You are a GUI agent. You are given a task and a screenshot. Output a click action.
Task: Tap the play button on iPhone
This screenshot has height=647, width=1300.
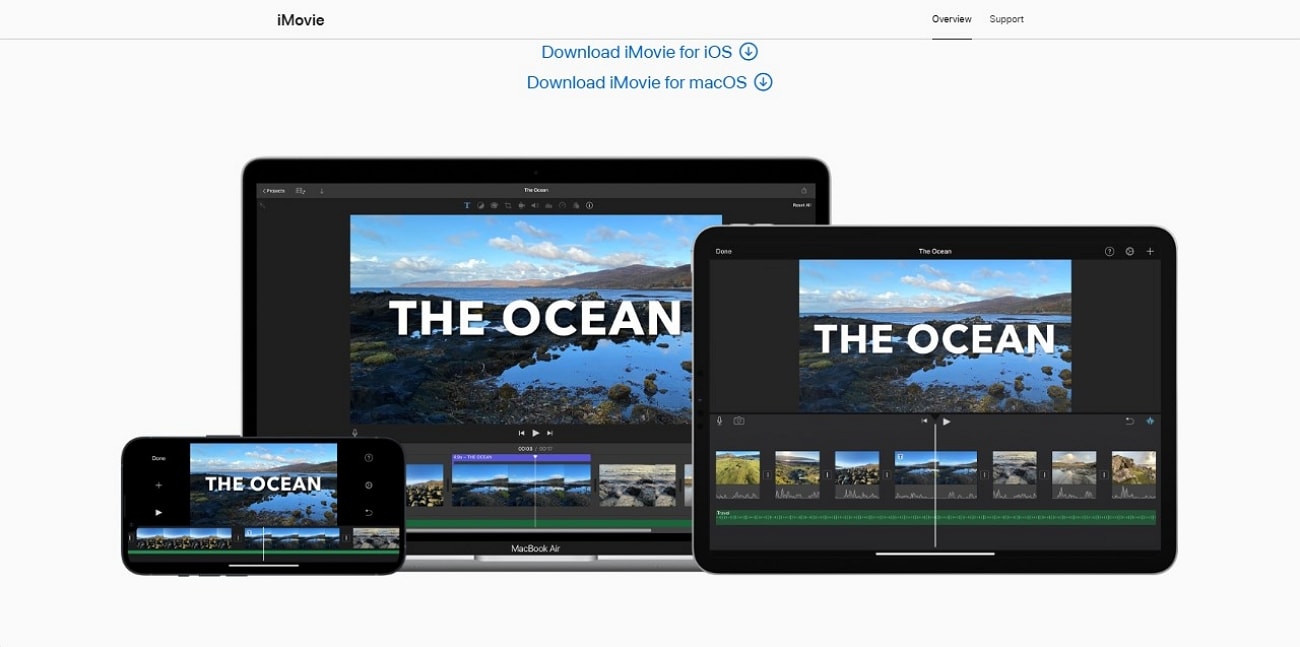(x=158, y=512)
